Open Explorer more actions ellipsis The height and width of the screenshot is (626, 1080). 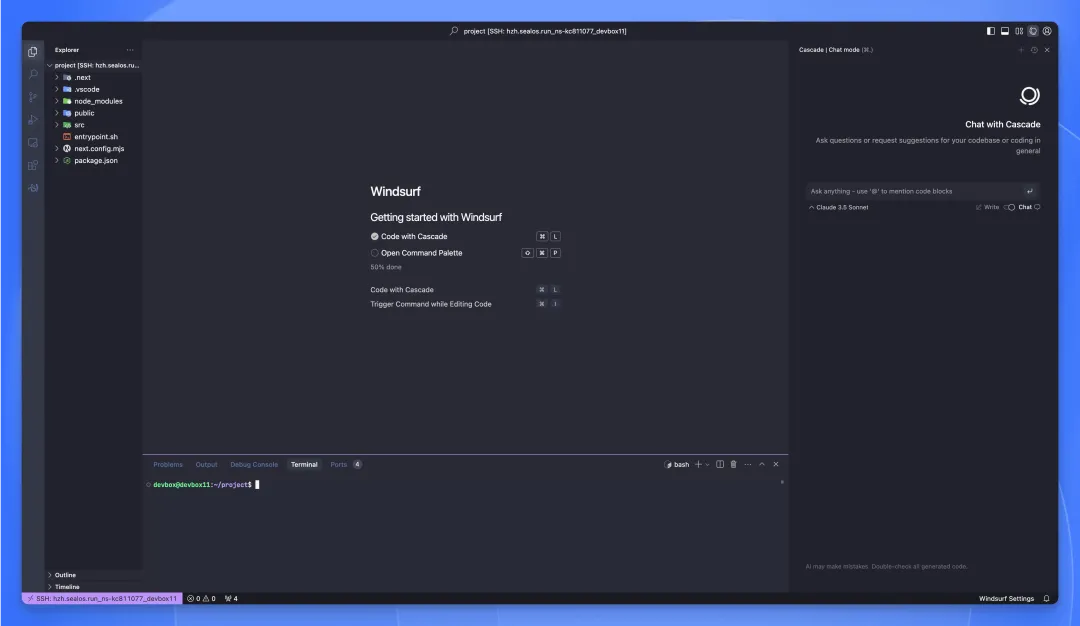pos(130,50)
